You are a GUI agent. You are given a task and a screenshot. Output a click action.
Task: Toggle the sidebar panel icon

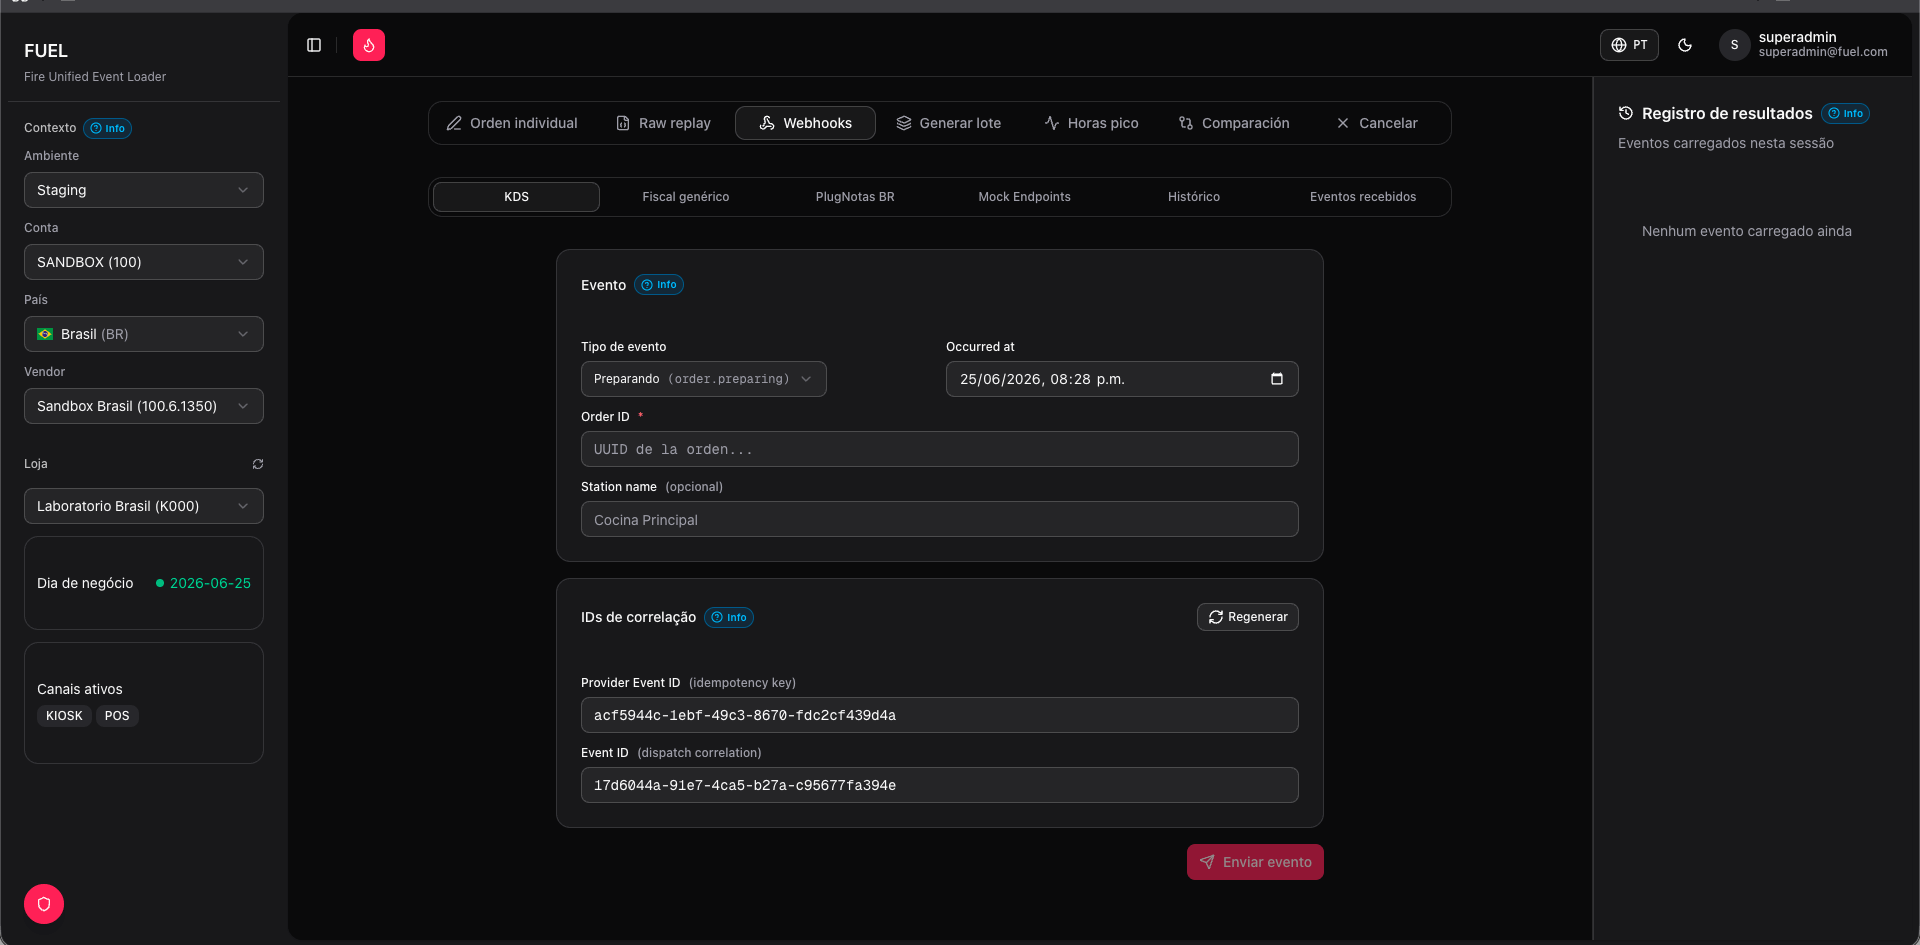click(314, 45)
